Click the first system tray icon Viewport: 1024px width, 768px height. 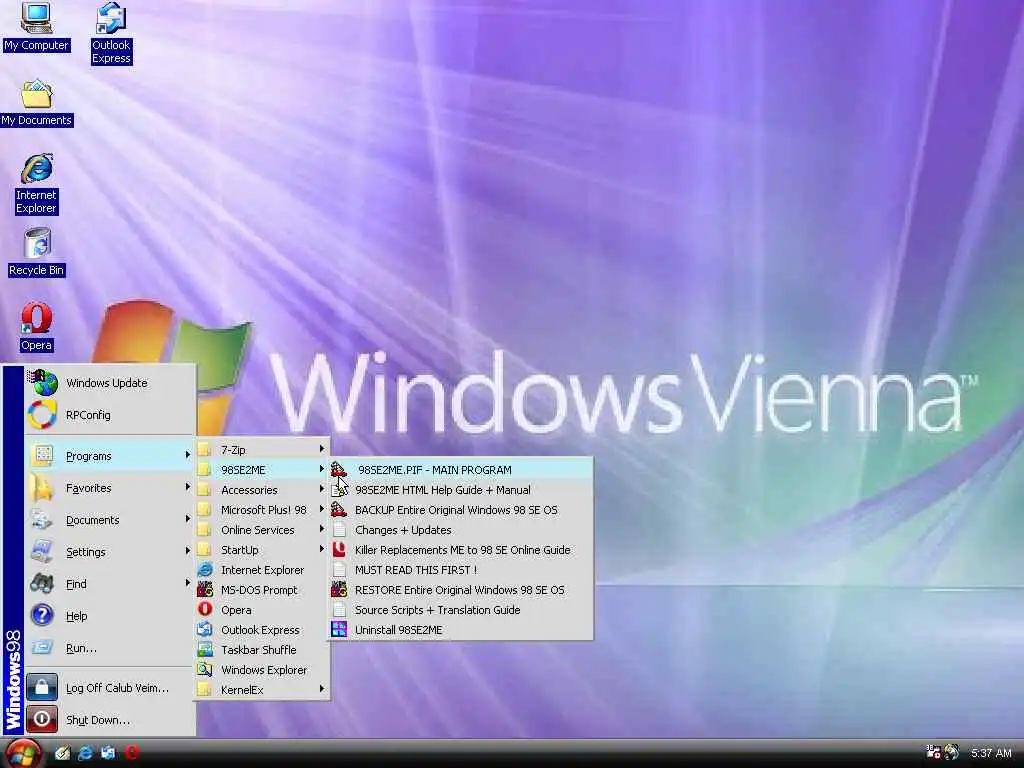[934, 752]
